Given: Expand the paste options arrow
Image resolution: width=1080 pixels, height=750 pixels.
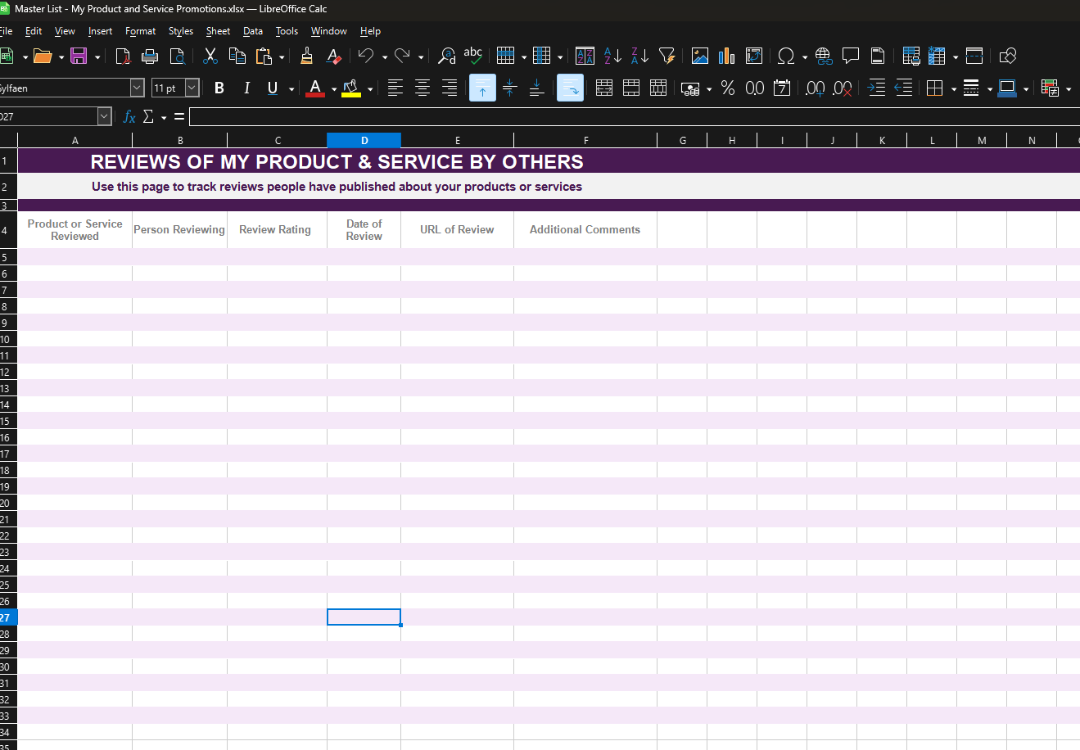Looking at the screenshot, I should pyautogui.click(x=282, y=57).
